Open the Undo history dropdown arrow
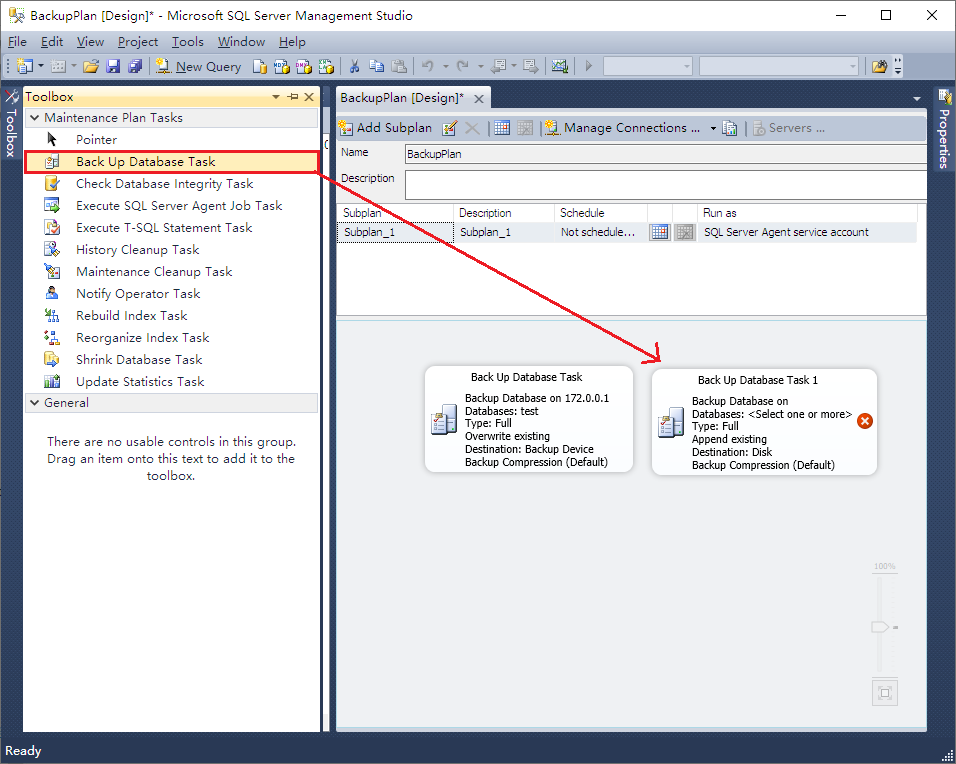 [x=446, y=66]
